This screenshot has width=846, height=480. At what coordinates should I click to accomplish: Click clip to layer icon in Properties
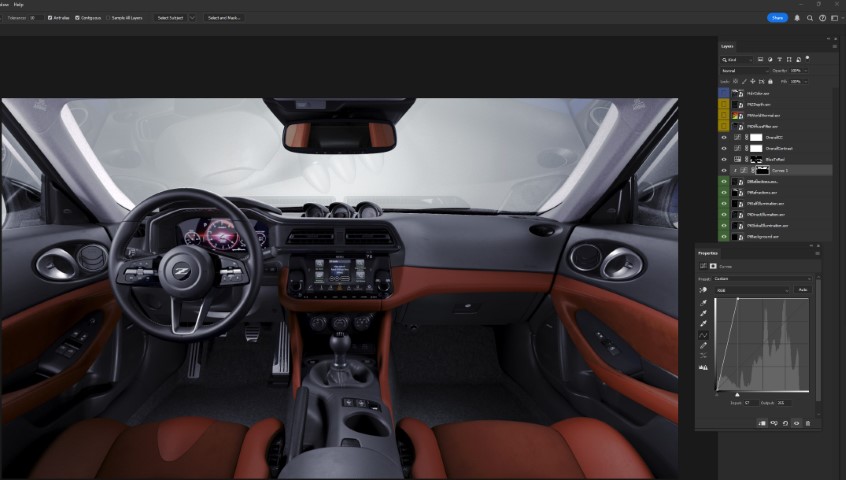tap(762, 423)
